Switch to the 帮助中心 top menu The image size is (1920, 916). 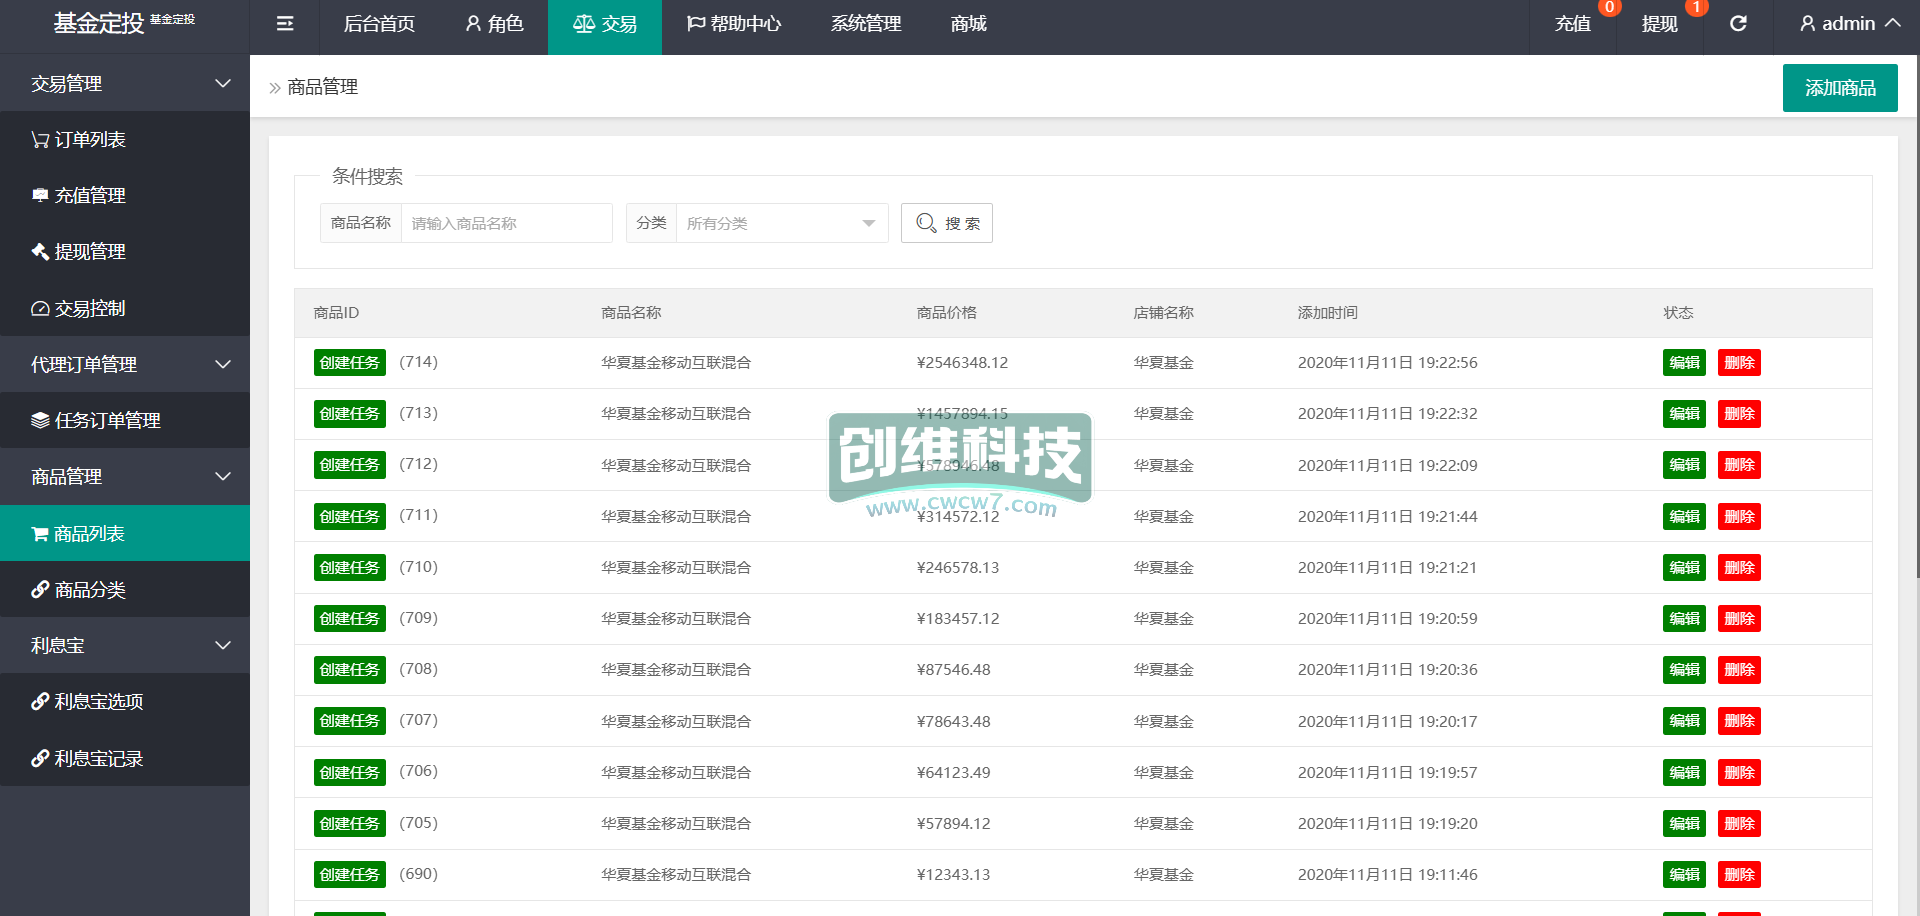pyautogui.click(x=734, y=24)
